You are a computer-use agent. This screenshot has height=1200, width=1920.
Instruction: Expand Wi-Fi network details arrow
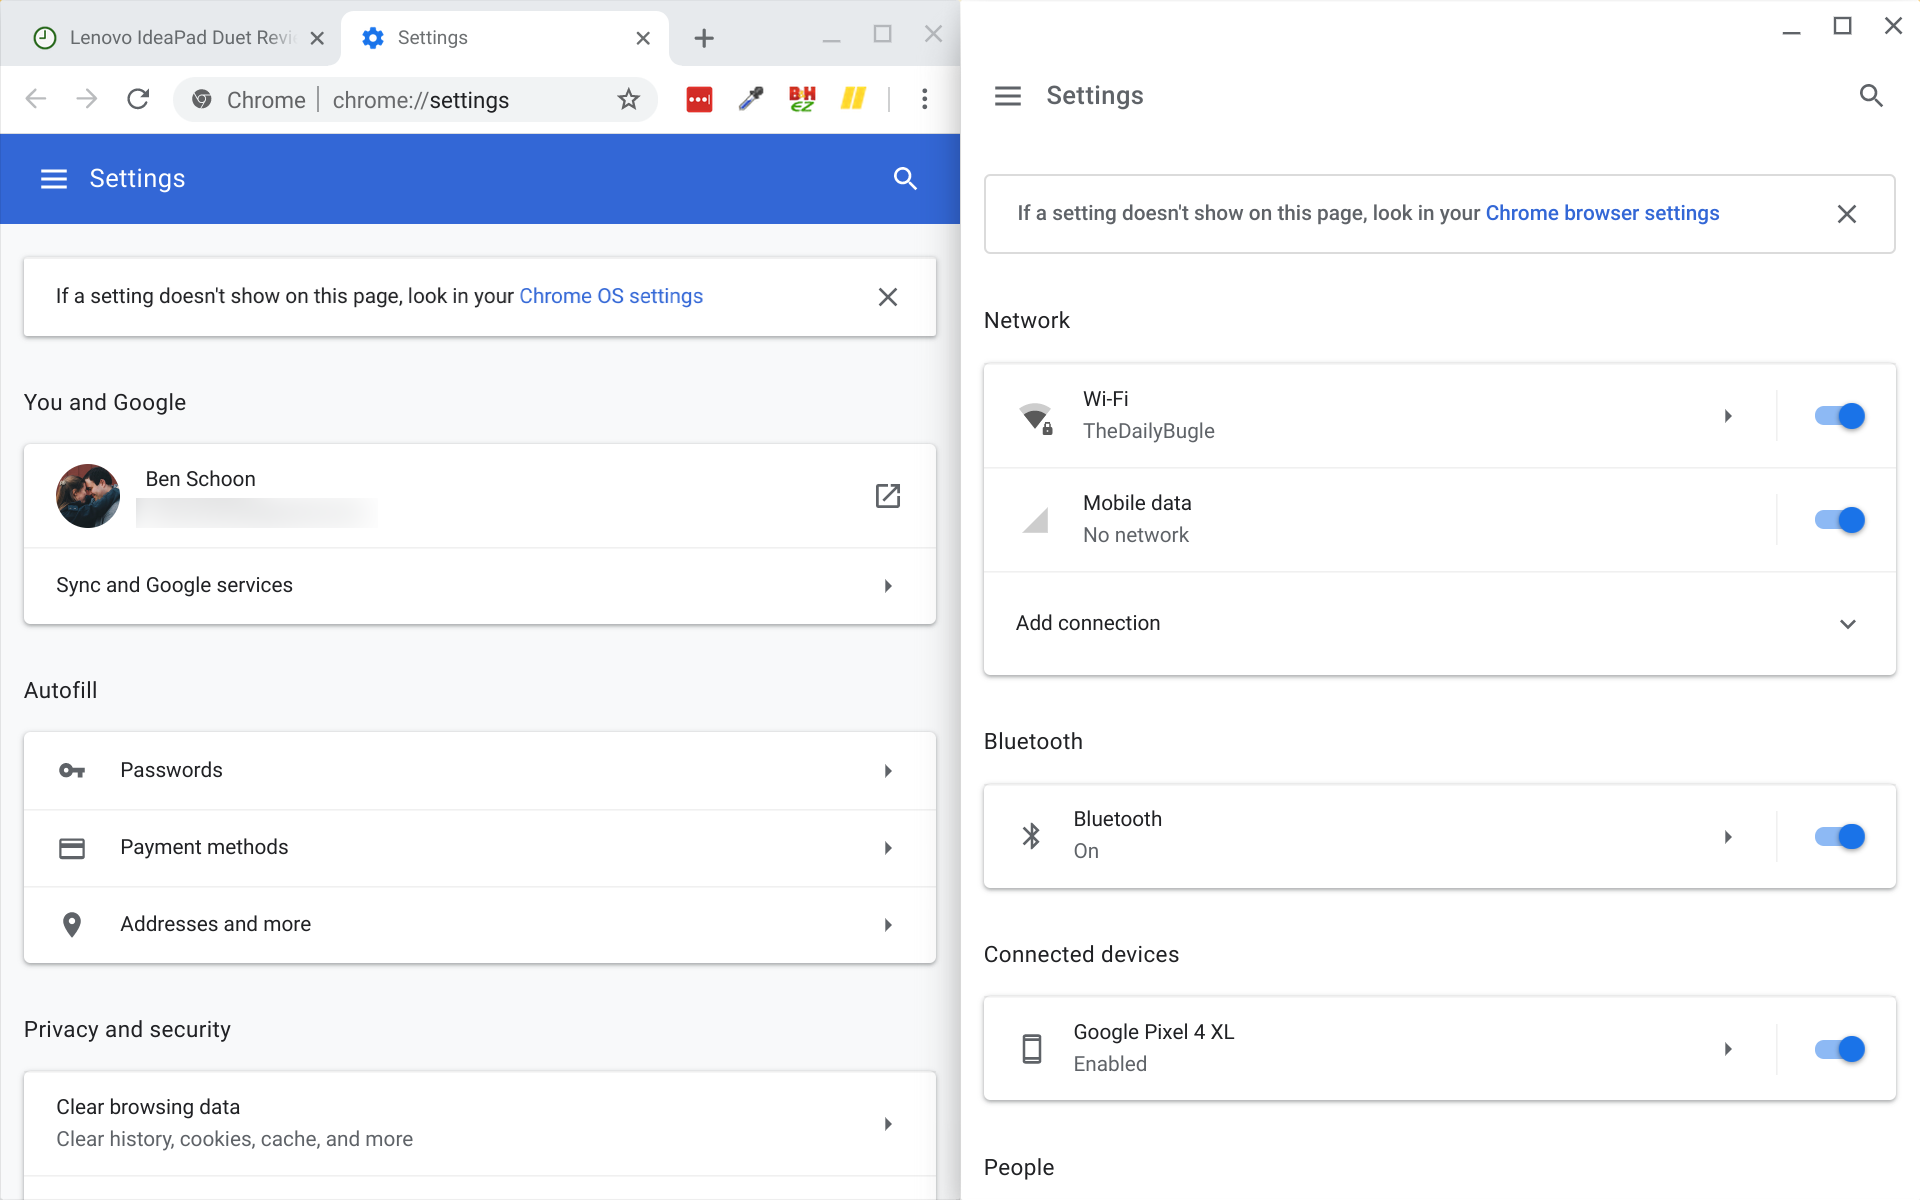(x=1727, y=416)
